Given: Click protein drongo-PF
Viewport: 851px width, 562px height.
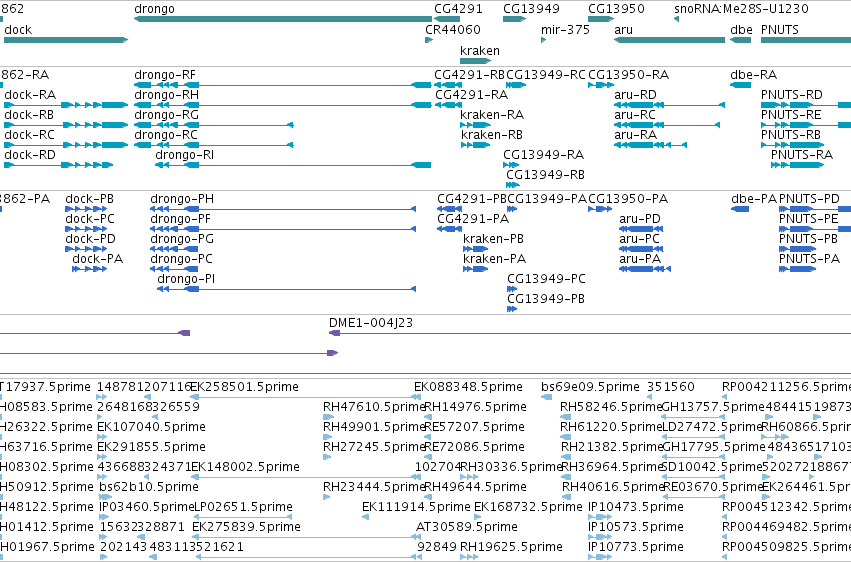Looking at the screenshot, I should pyautogui.click(x=283, y=229).
